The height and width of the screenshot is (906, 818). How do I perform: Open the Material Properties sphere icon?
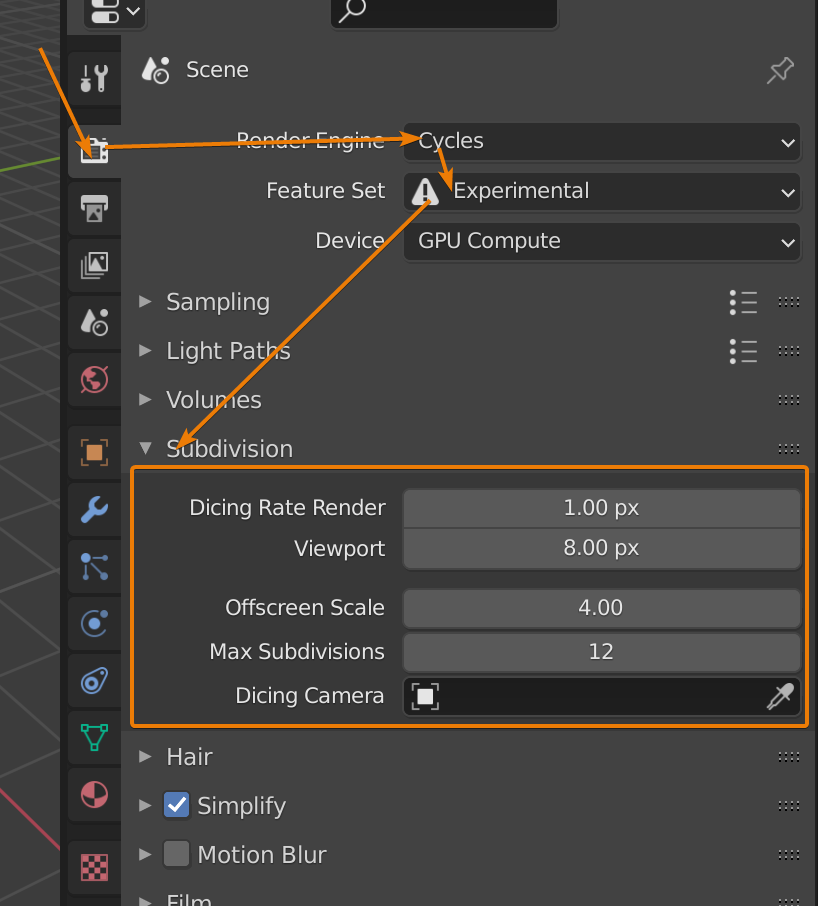click(x=94, y=795)
